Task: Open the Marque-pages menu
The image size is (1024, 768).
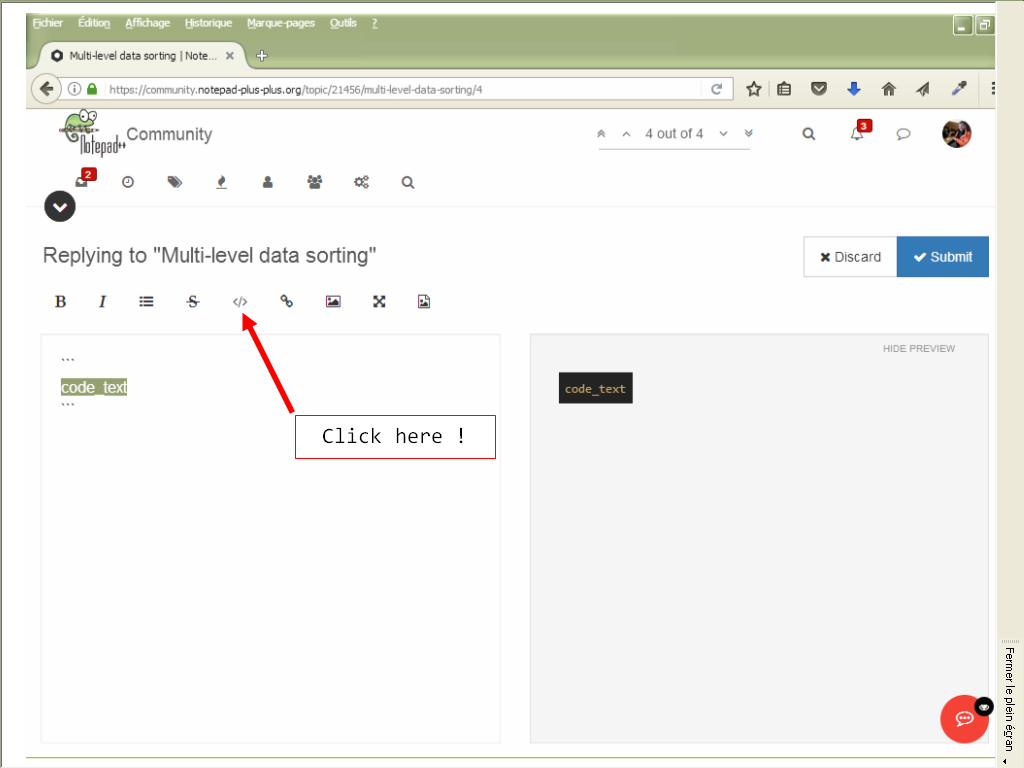Action: (x=281, y=23)
